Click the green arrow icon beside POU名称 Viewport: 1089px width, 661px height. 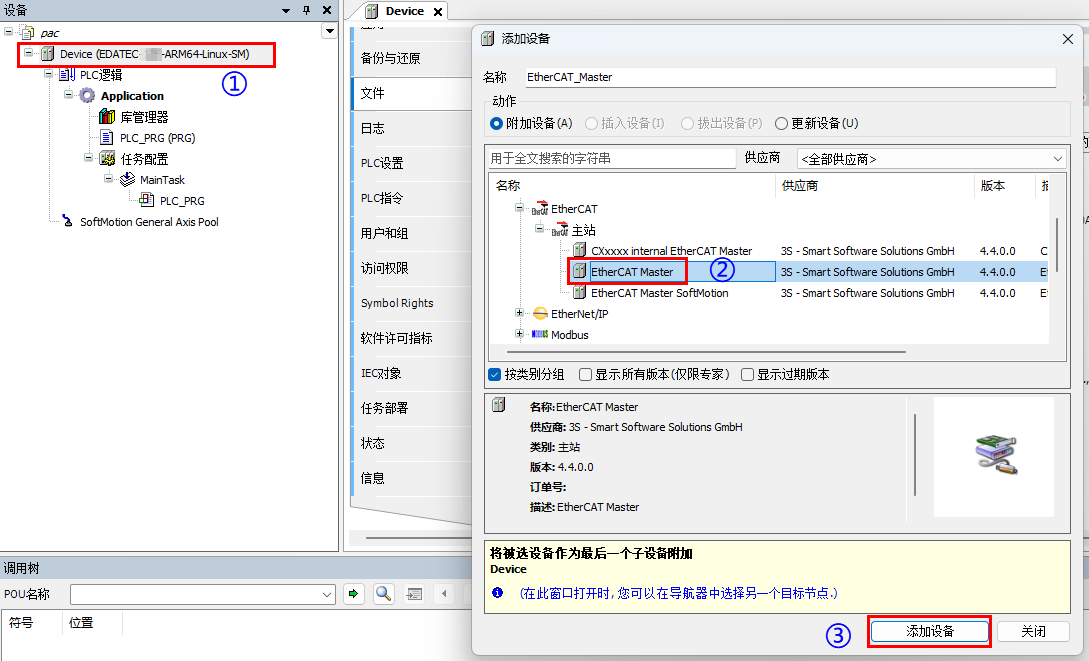click(x=353, y=594)
